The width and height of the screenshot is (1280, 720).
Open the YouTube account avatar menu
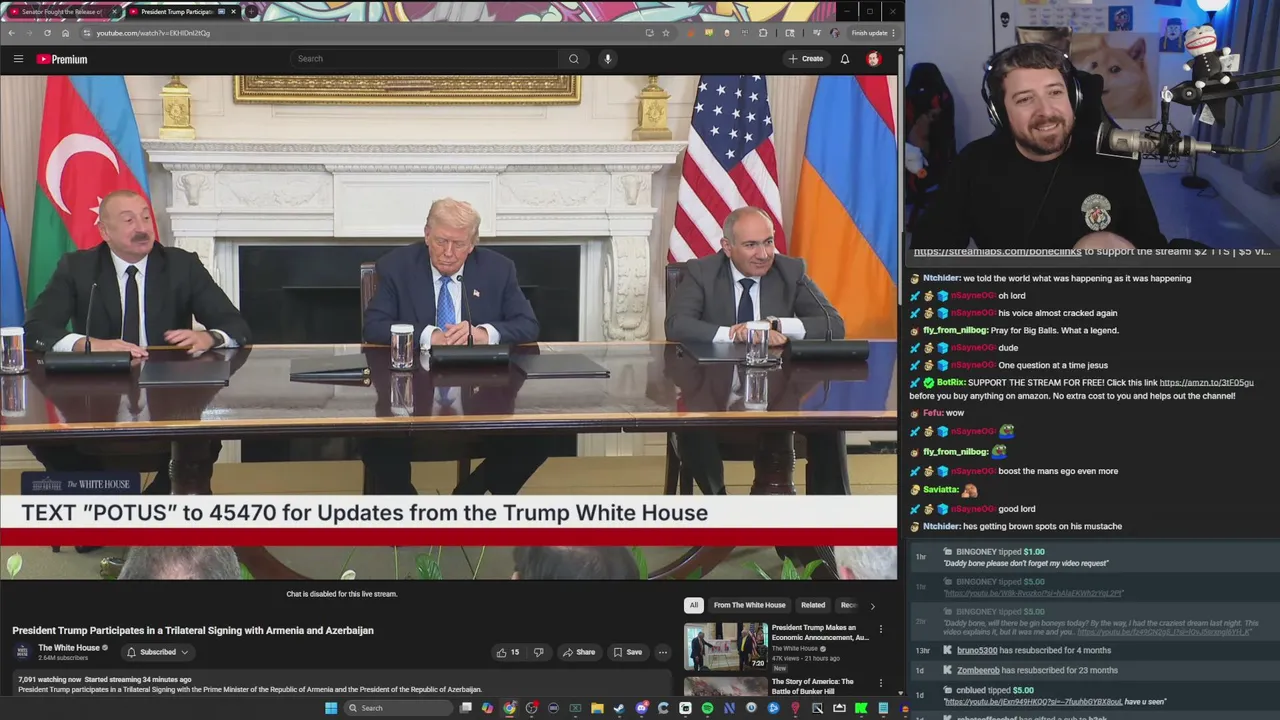click(x=873, y=59)
